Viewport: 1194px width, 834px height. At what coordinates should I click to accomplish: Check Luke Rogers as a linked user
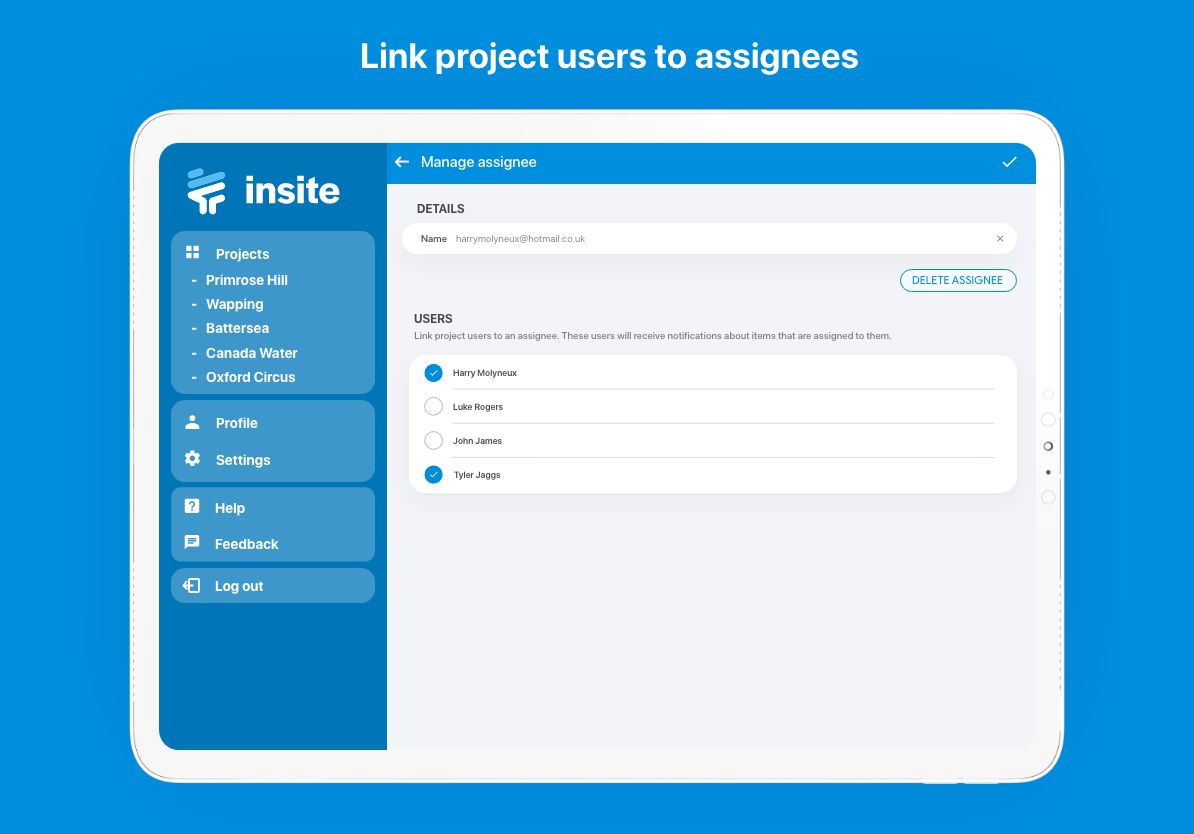point(433,406)
